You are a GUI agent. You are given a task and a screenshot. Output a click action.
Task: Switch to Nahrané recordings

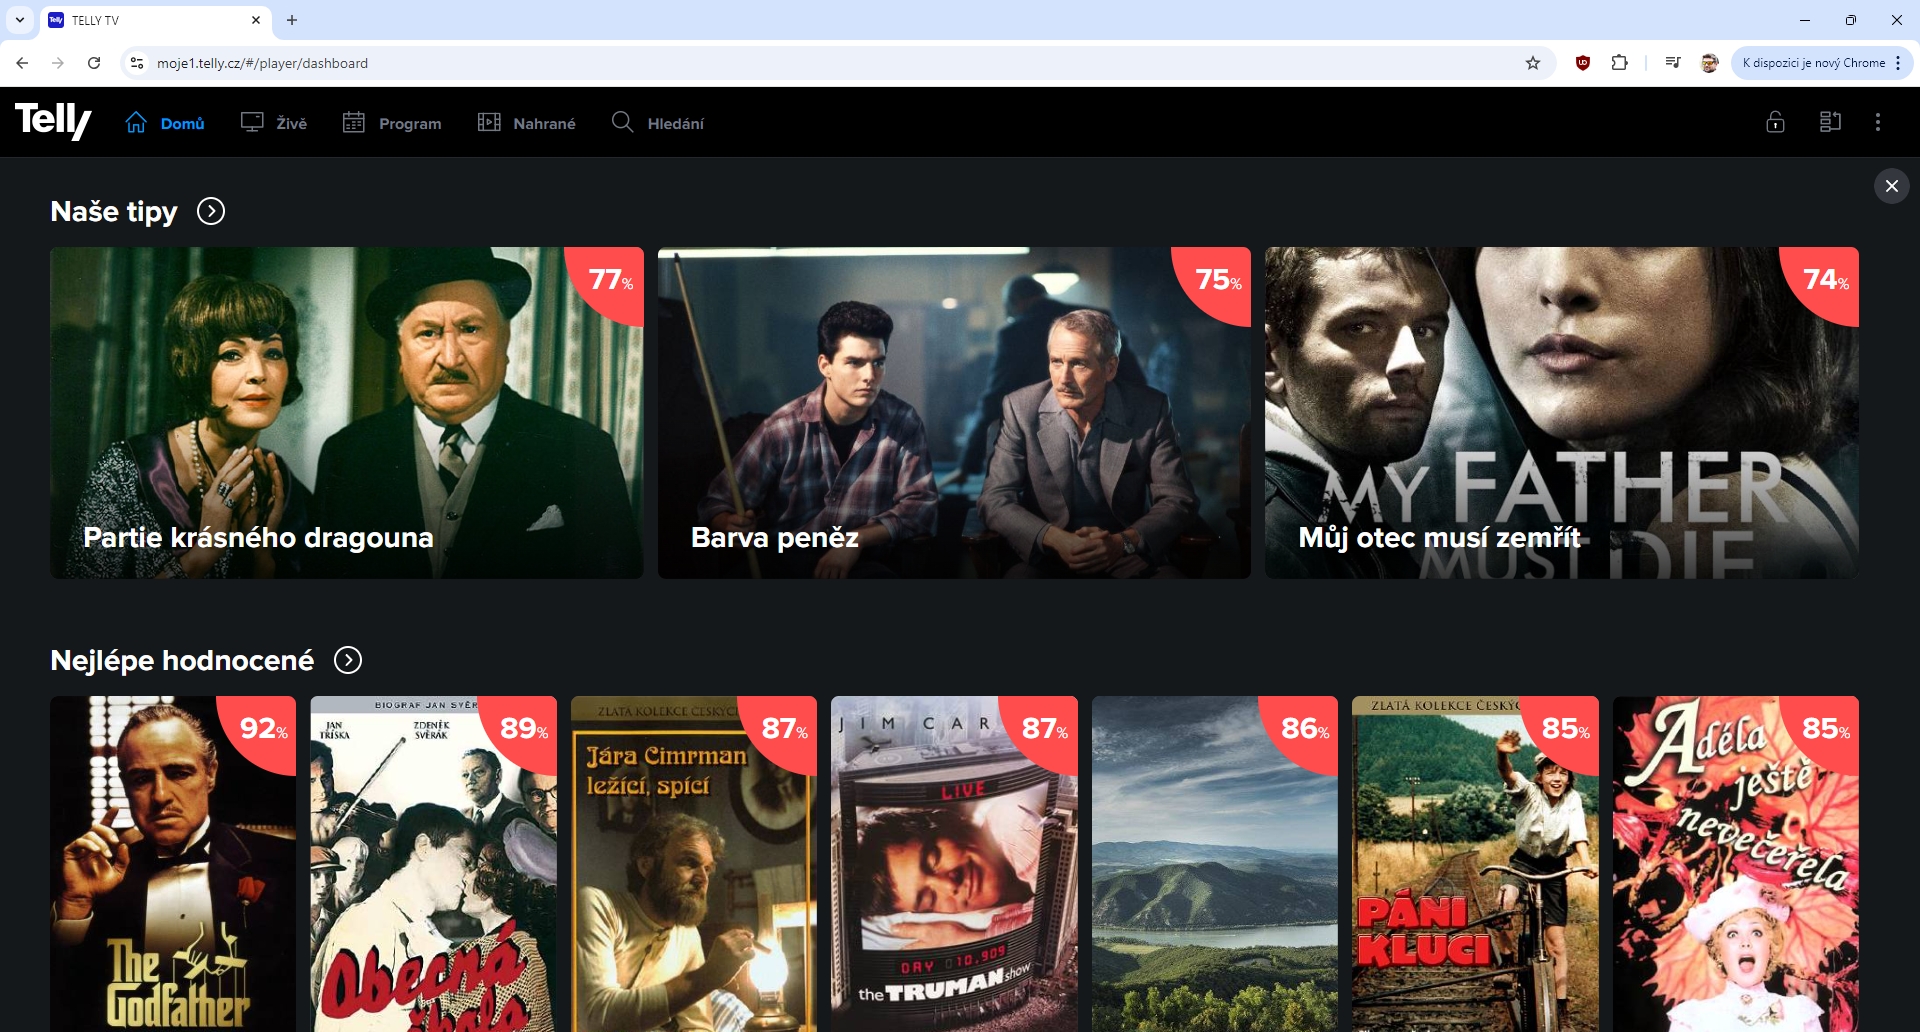coord(527,123)
